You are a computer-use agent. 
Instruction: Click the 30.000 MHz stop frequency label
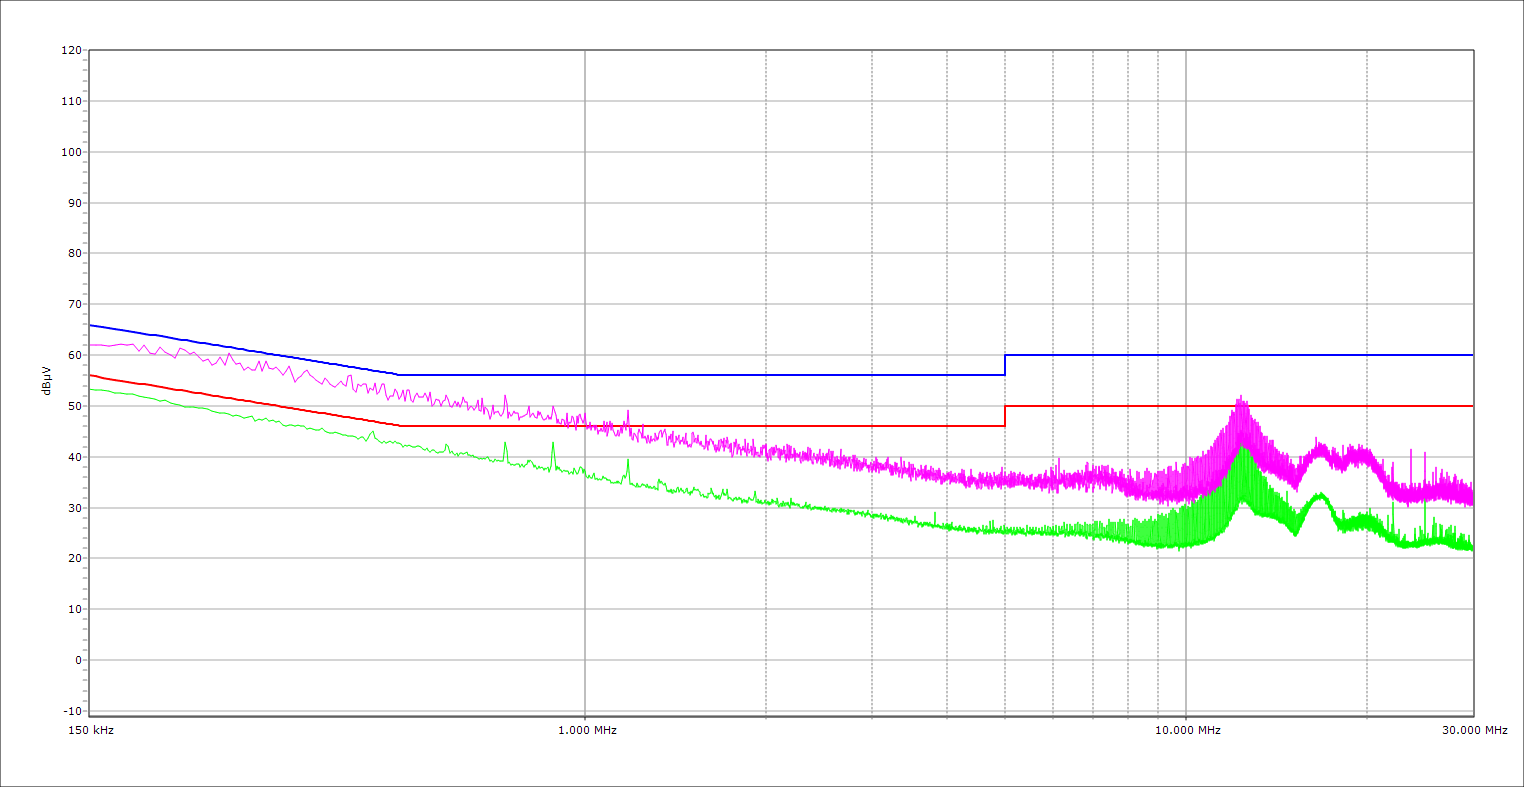tap(1474, 730)
